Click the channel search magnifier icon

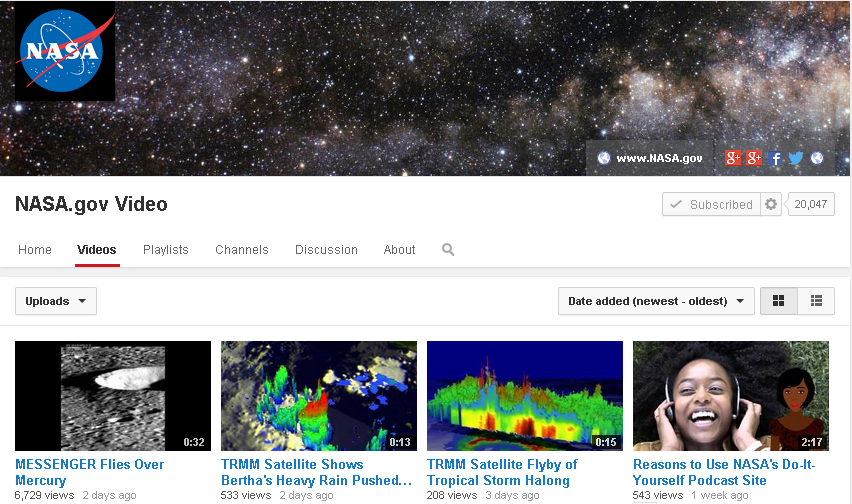tap(448, 250)
